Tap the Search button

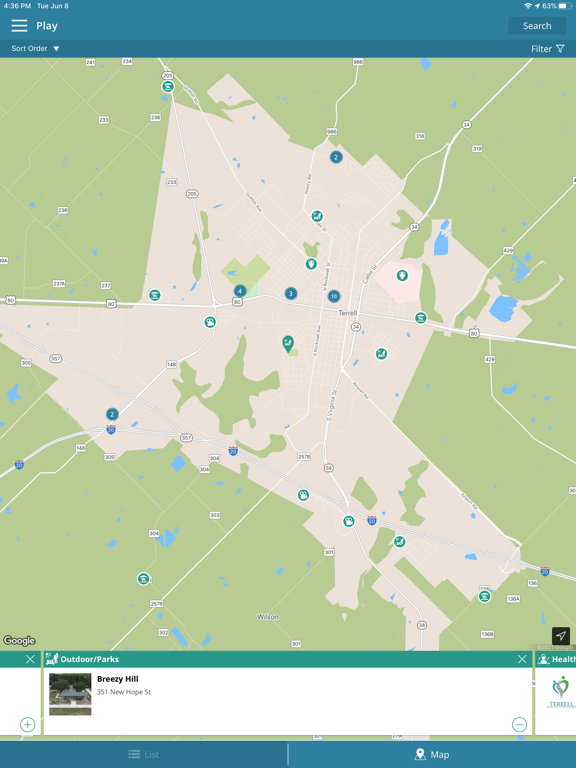point(537,26)
